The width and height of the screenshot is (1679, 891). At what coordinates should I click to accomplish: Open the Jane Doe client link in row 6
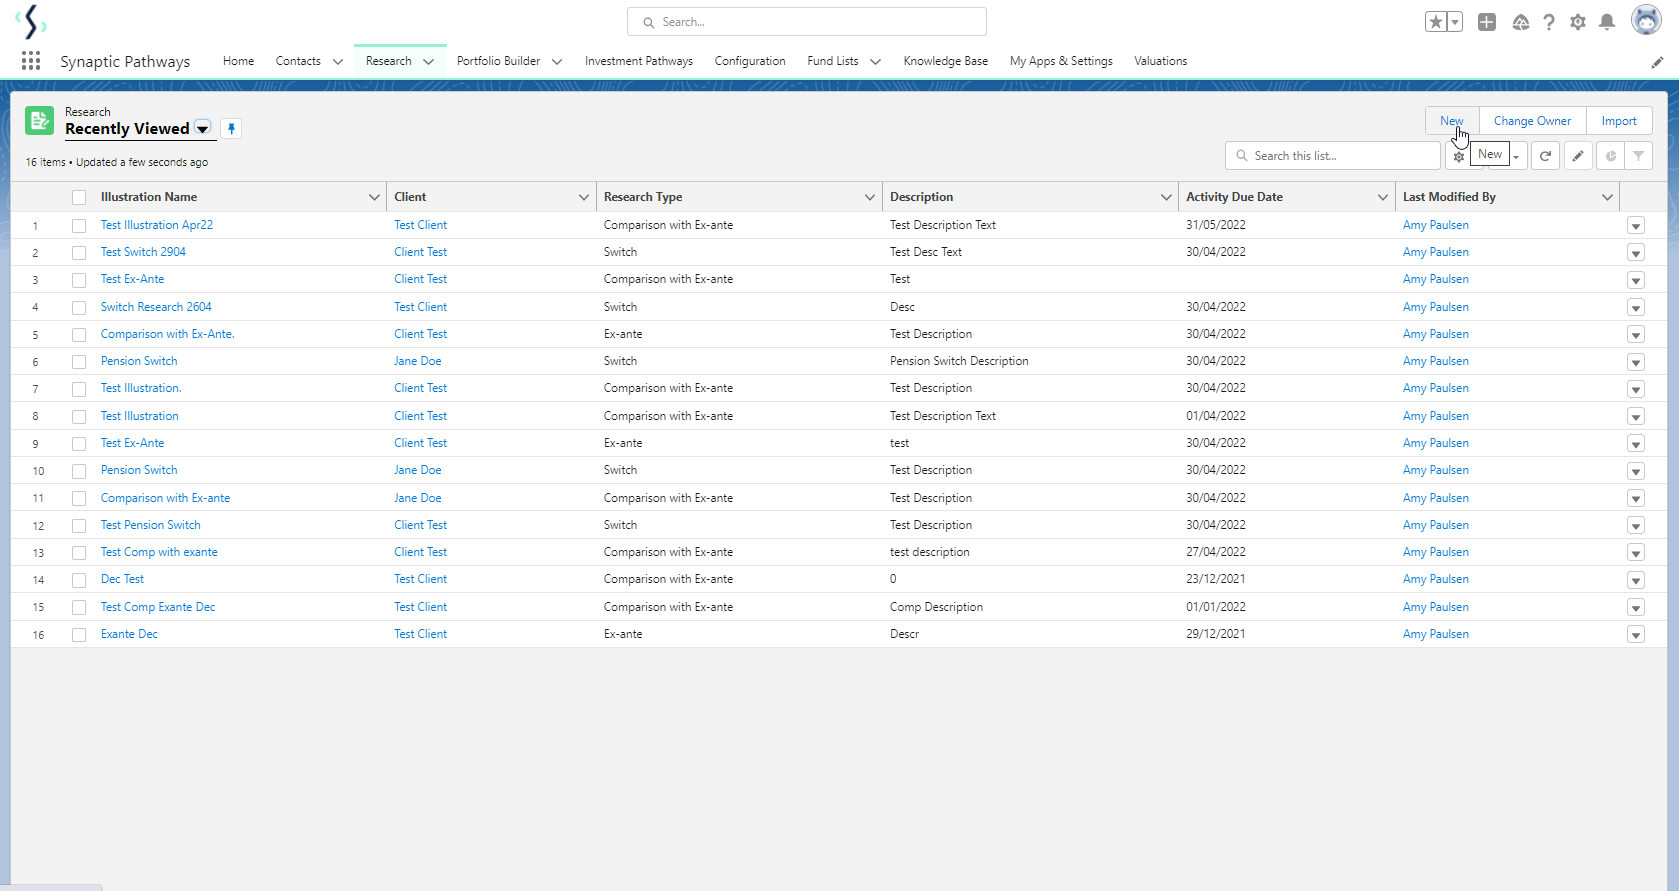point(417,361)
